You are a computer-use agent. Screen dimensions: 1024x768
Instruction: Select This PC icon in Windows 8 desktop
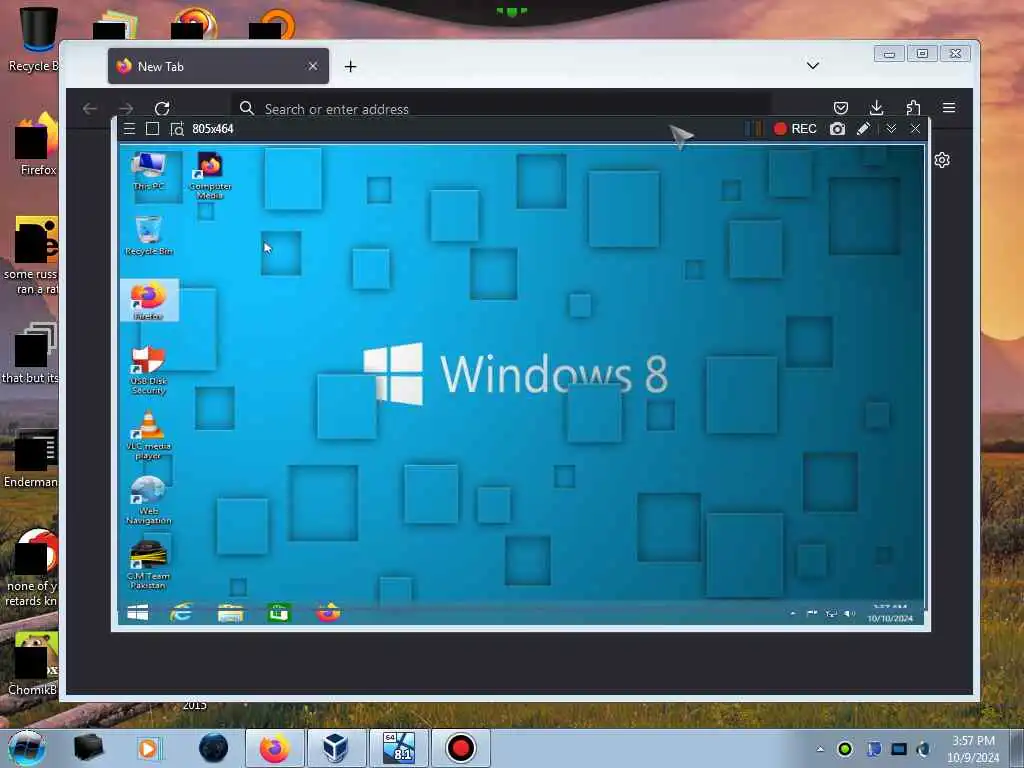(x=149, y=171)
